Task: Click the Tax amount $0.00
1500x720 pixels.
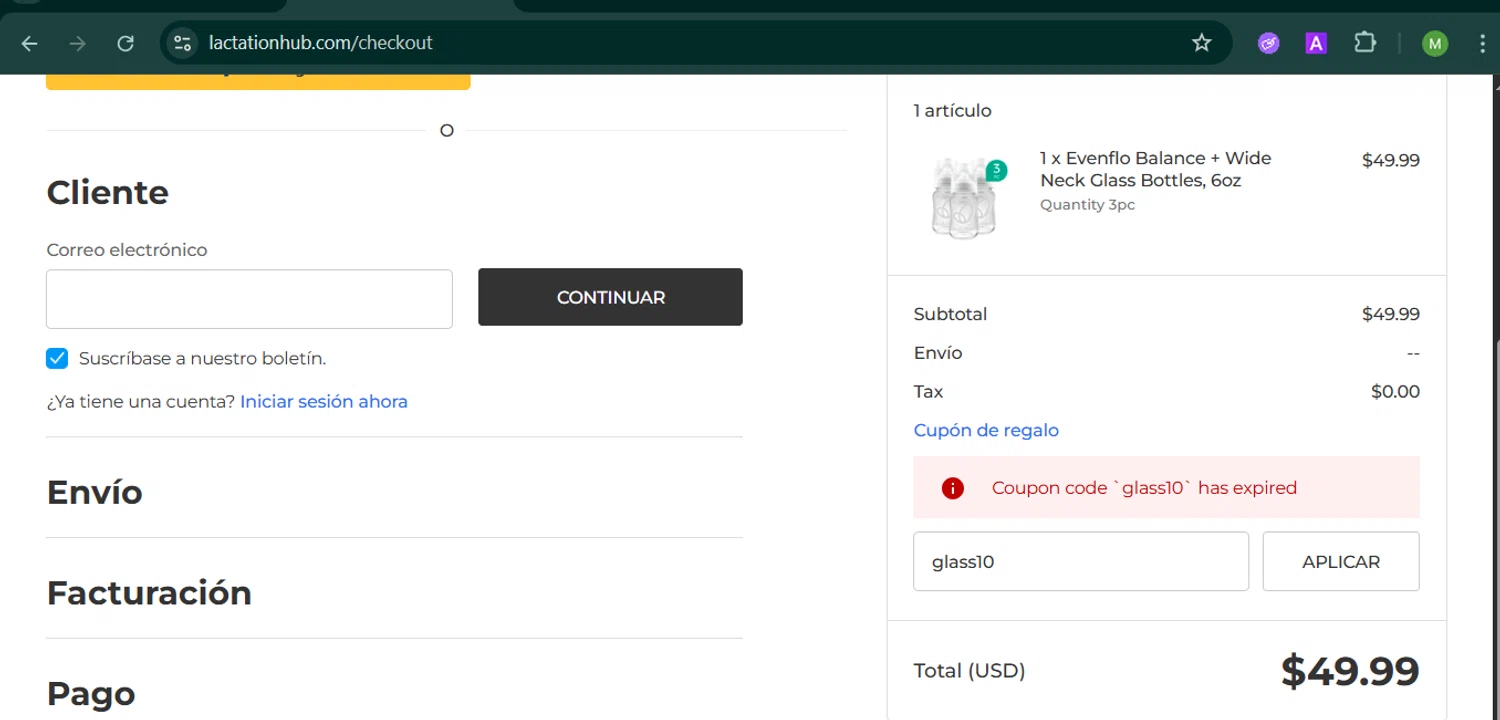Action: [x=1395, y=392]
